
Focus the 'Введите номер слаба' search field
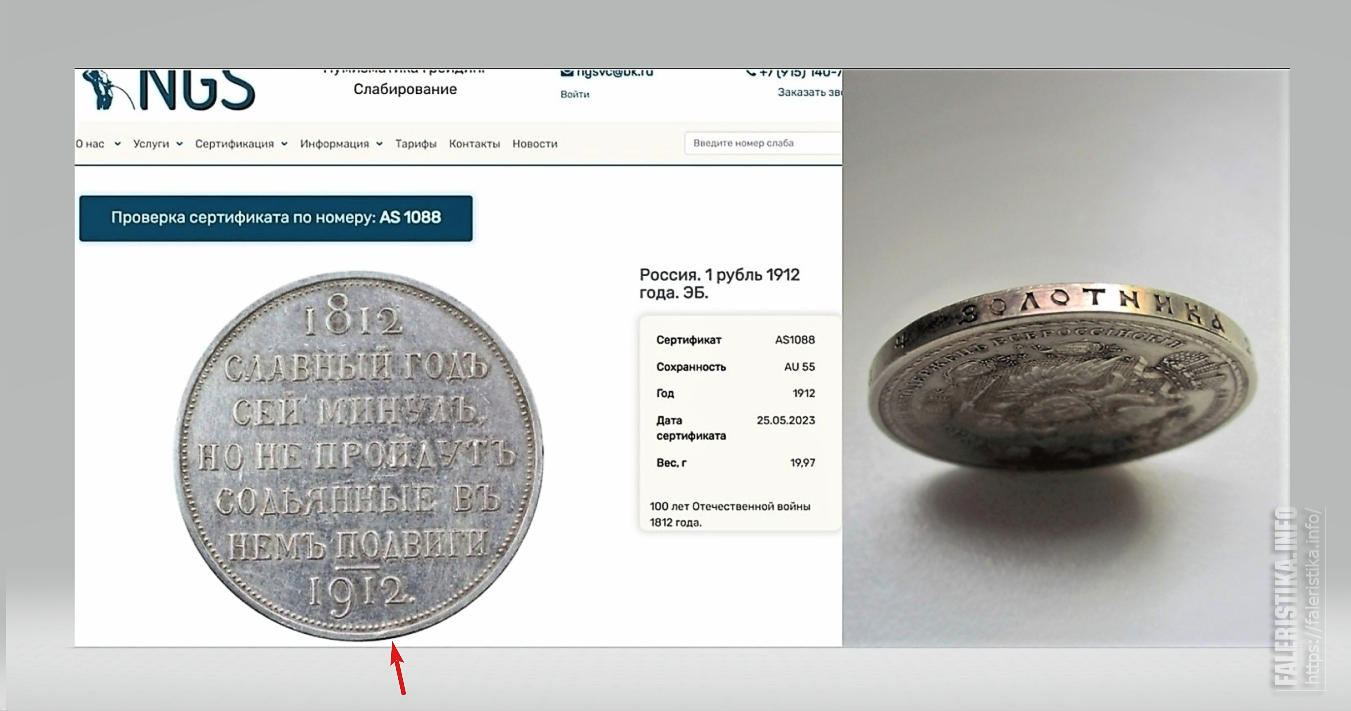763,143
